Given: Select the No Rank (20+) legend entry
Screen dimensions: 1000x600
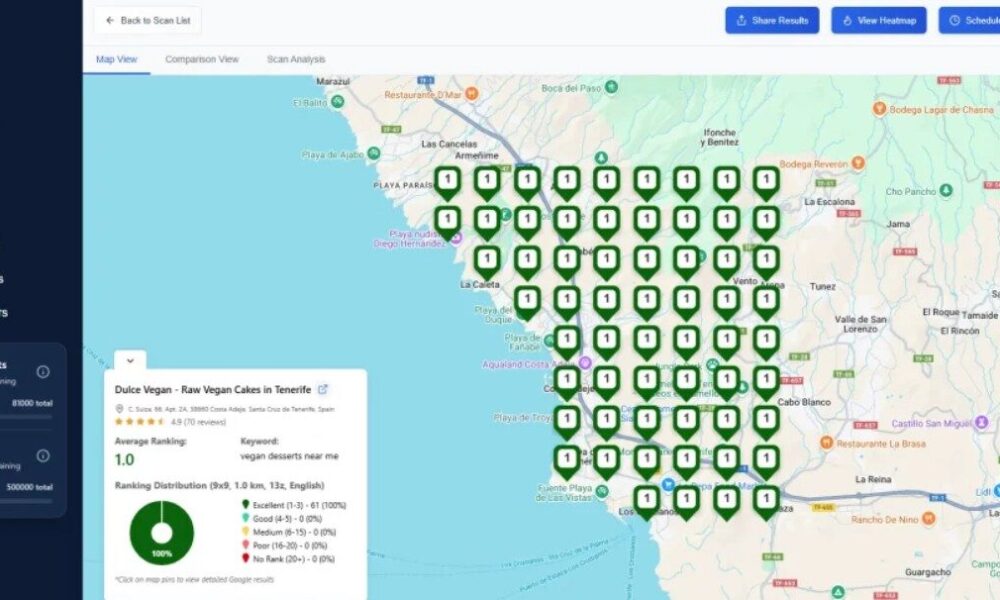Looking at the screenshot, I should point(288,559).
